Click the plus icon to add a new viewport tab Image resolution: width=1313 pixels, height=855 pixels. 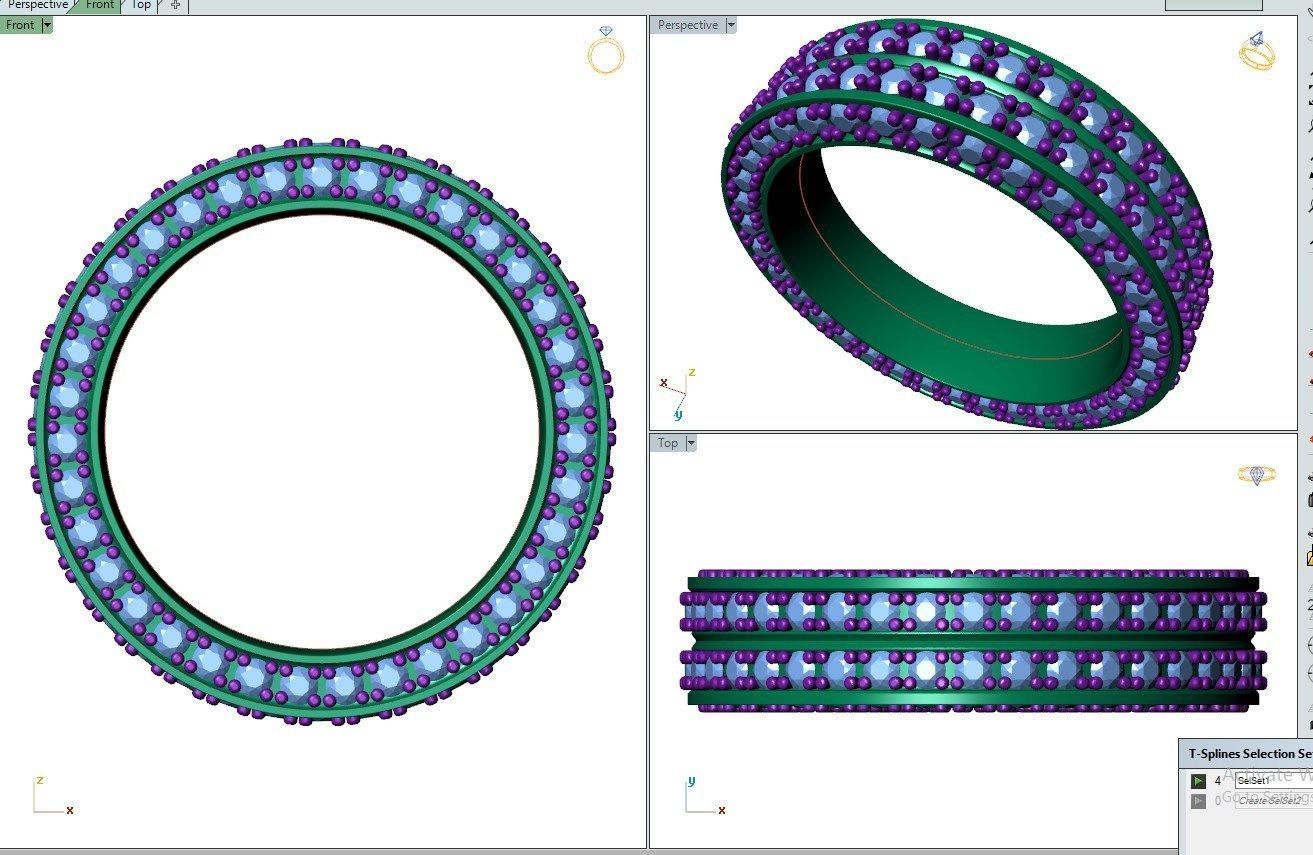pyautogui.click(x=175, y=6)
